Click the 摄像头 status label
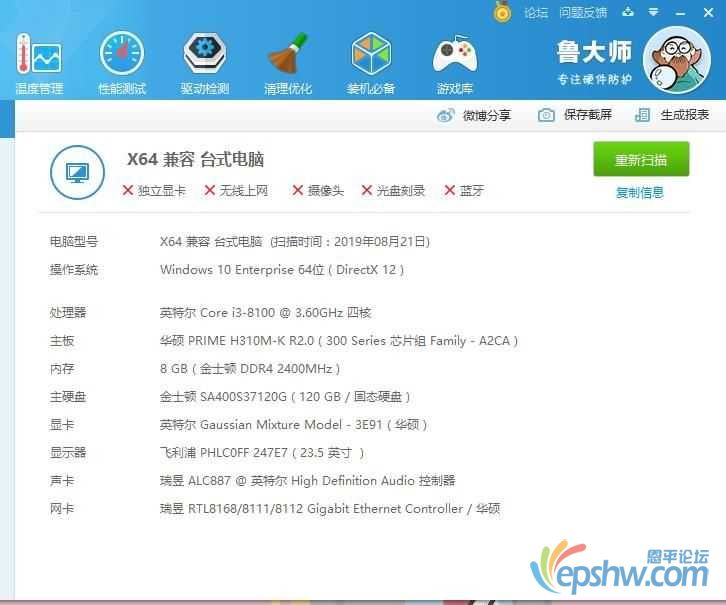726x605 pixels. 325,191
